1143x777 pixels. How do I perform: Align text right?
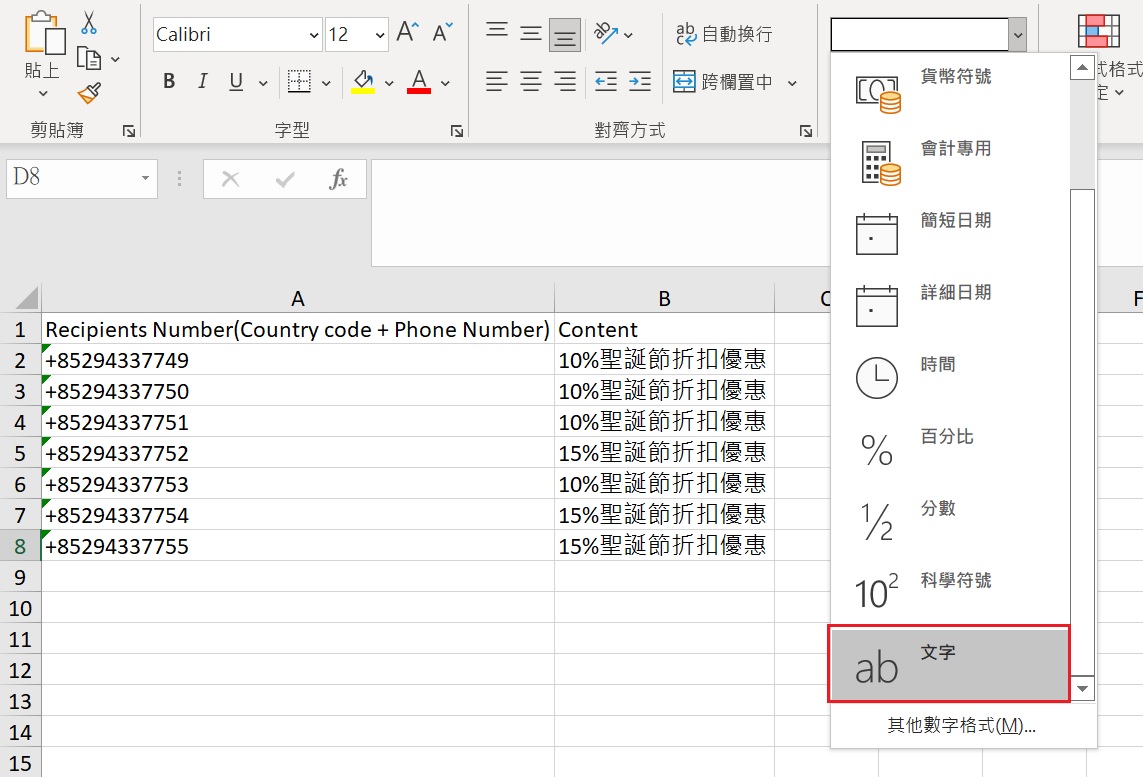click(x=565, y=82)
